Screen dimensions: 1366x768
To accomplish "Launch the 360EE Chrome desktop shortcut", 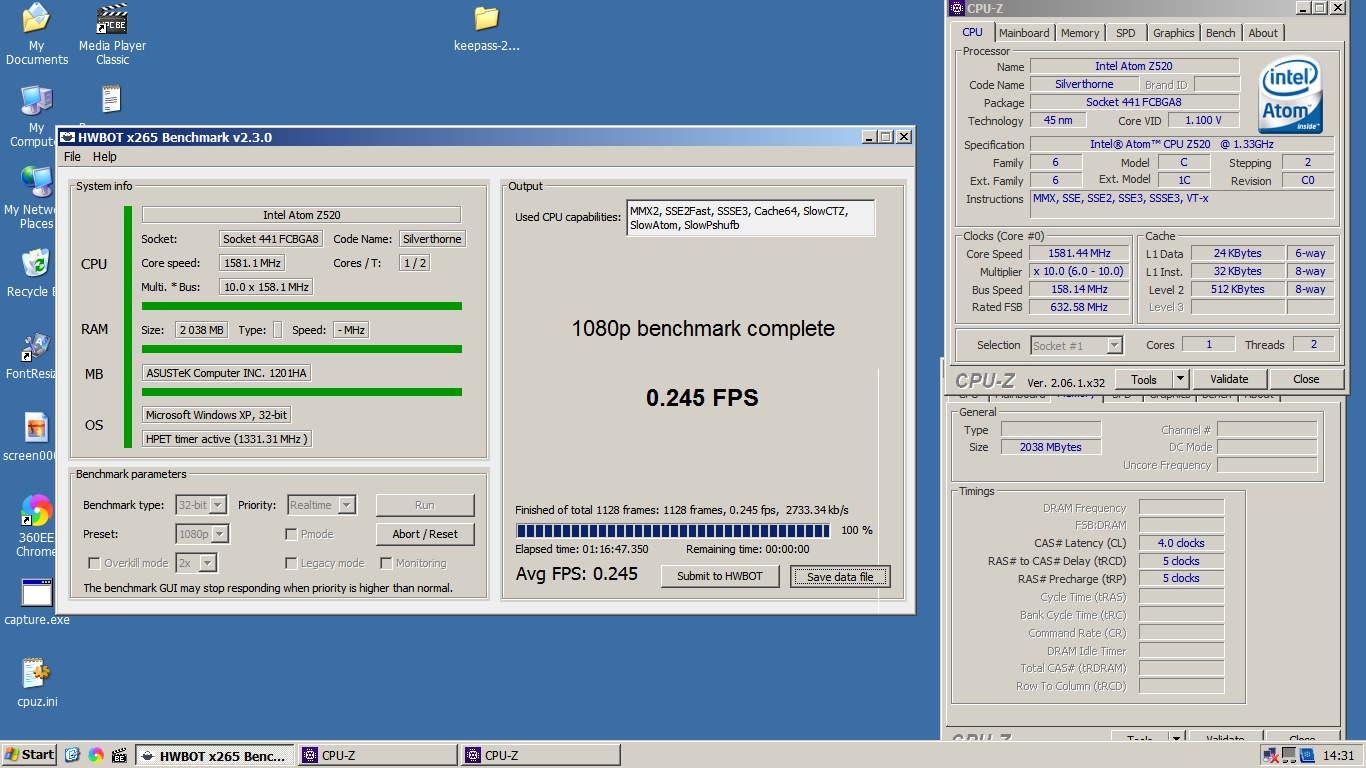I will [36, 526].
